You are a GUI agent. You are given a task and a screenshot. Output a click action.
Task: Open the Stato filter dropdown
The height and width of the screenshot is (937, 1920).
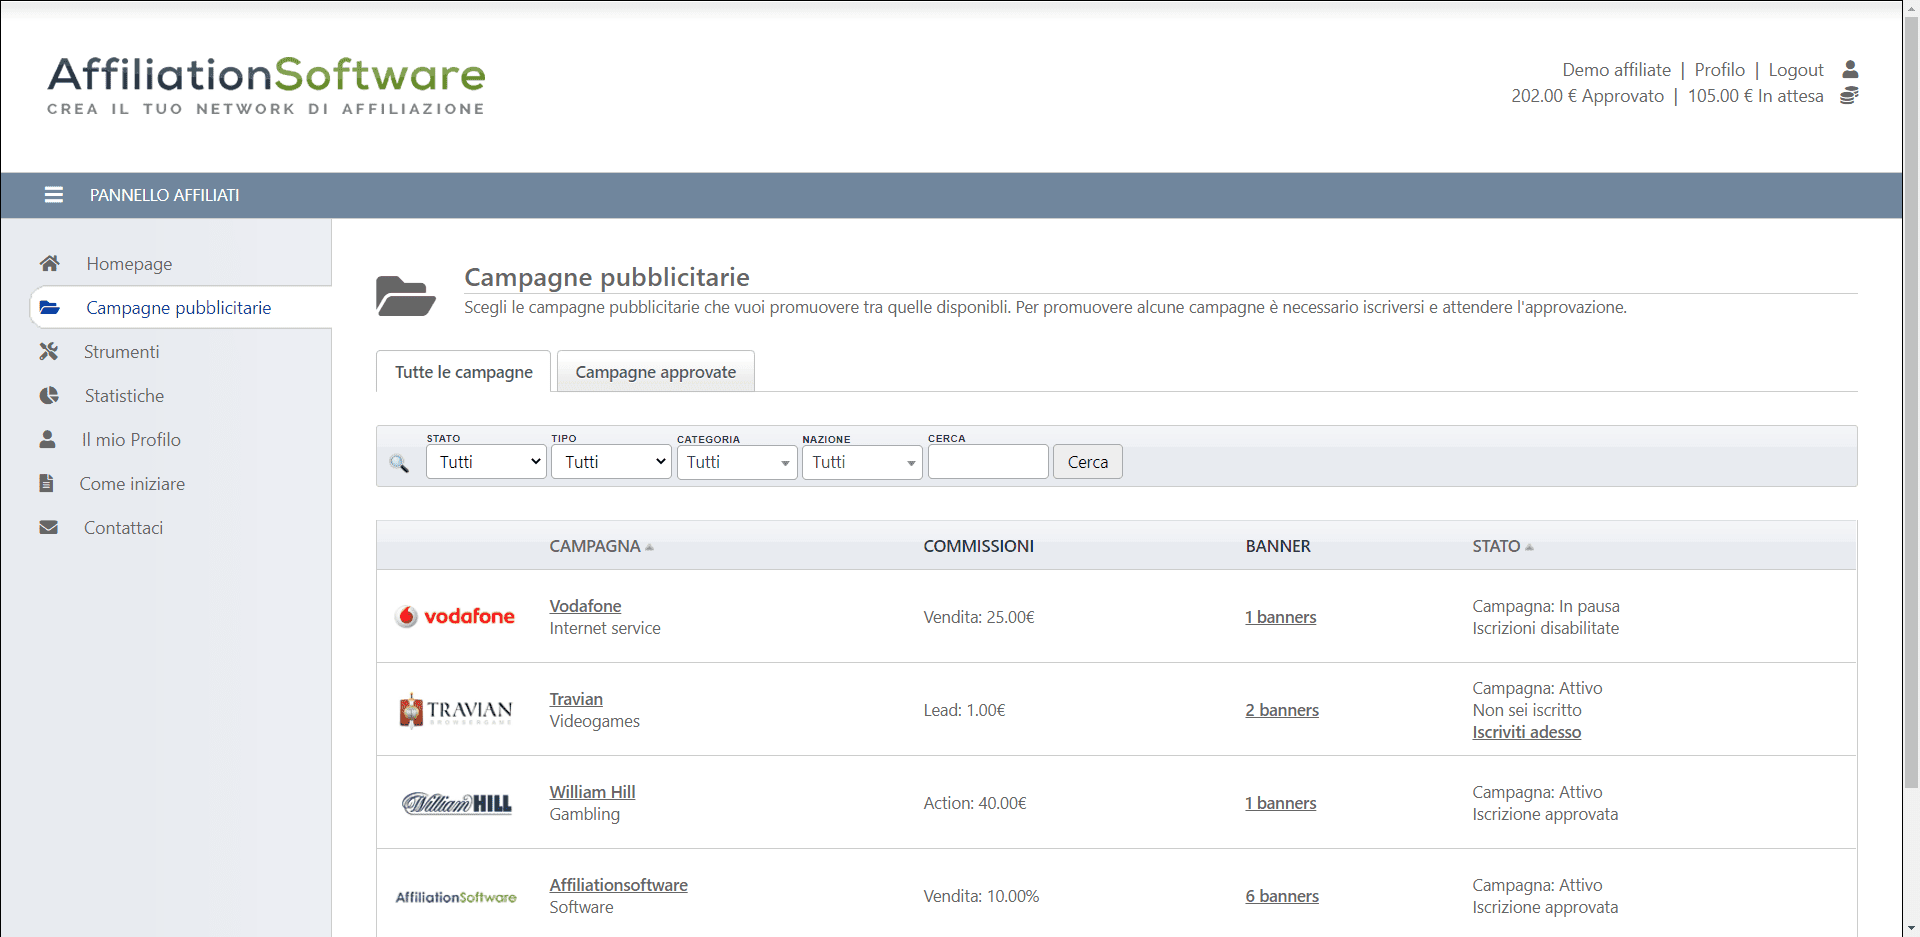coord(486,462)
